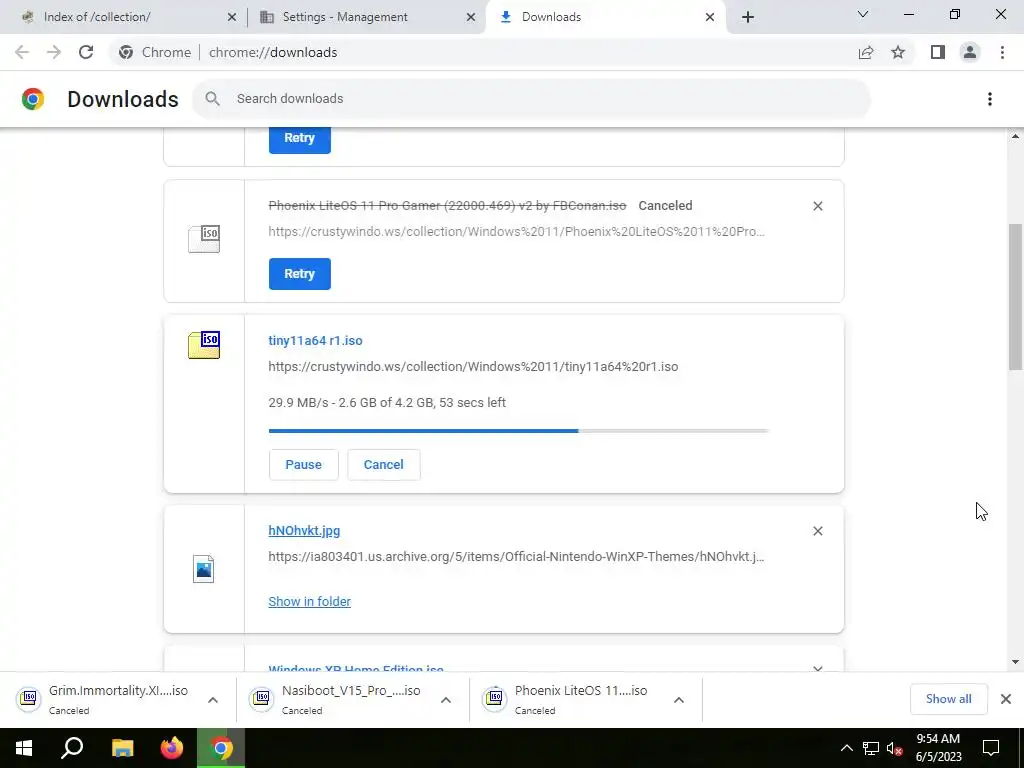The height and width of the screenshot is (768, 1024).
Task: Open the Windows Start menu
Action: pos(24,748)
